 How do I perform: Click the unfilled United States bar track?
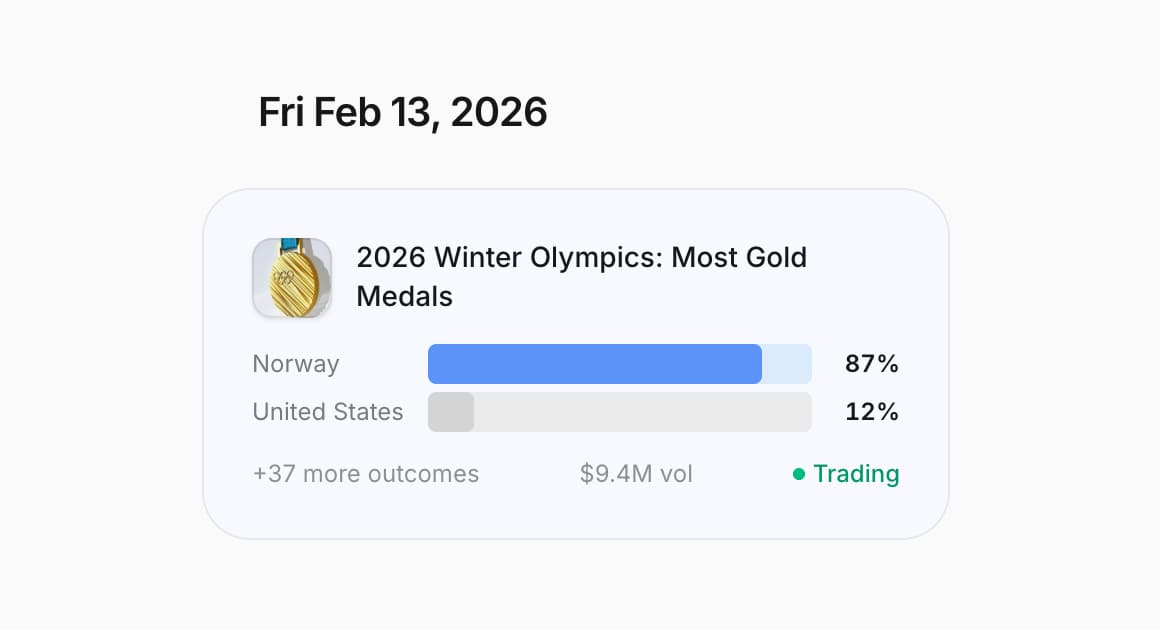coord(642,412)
